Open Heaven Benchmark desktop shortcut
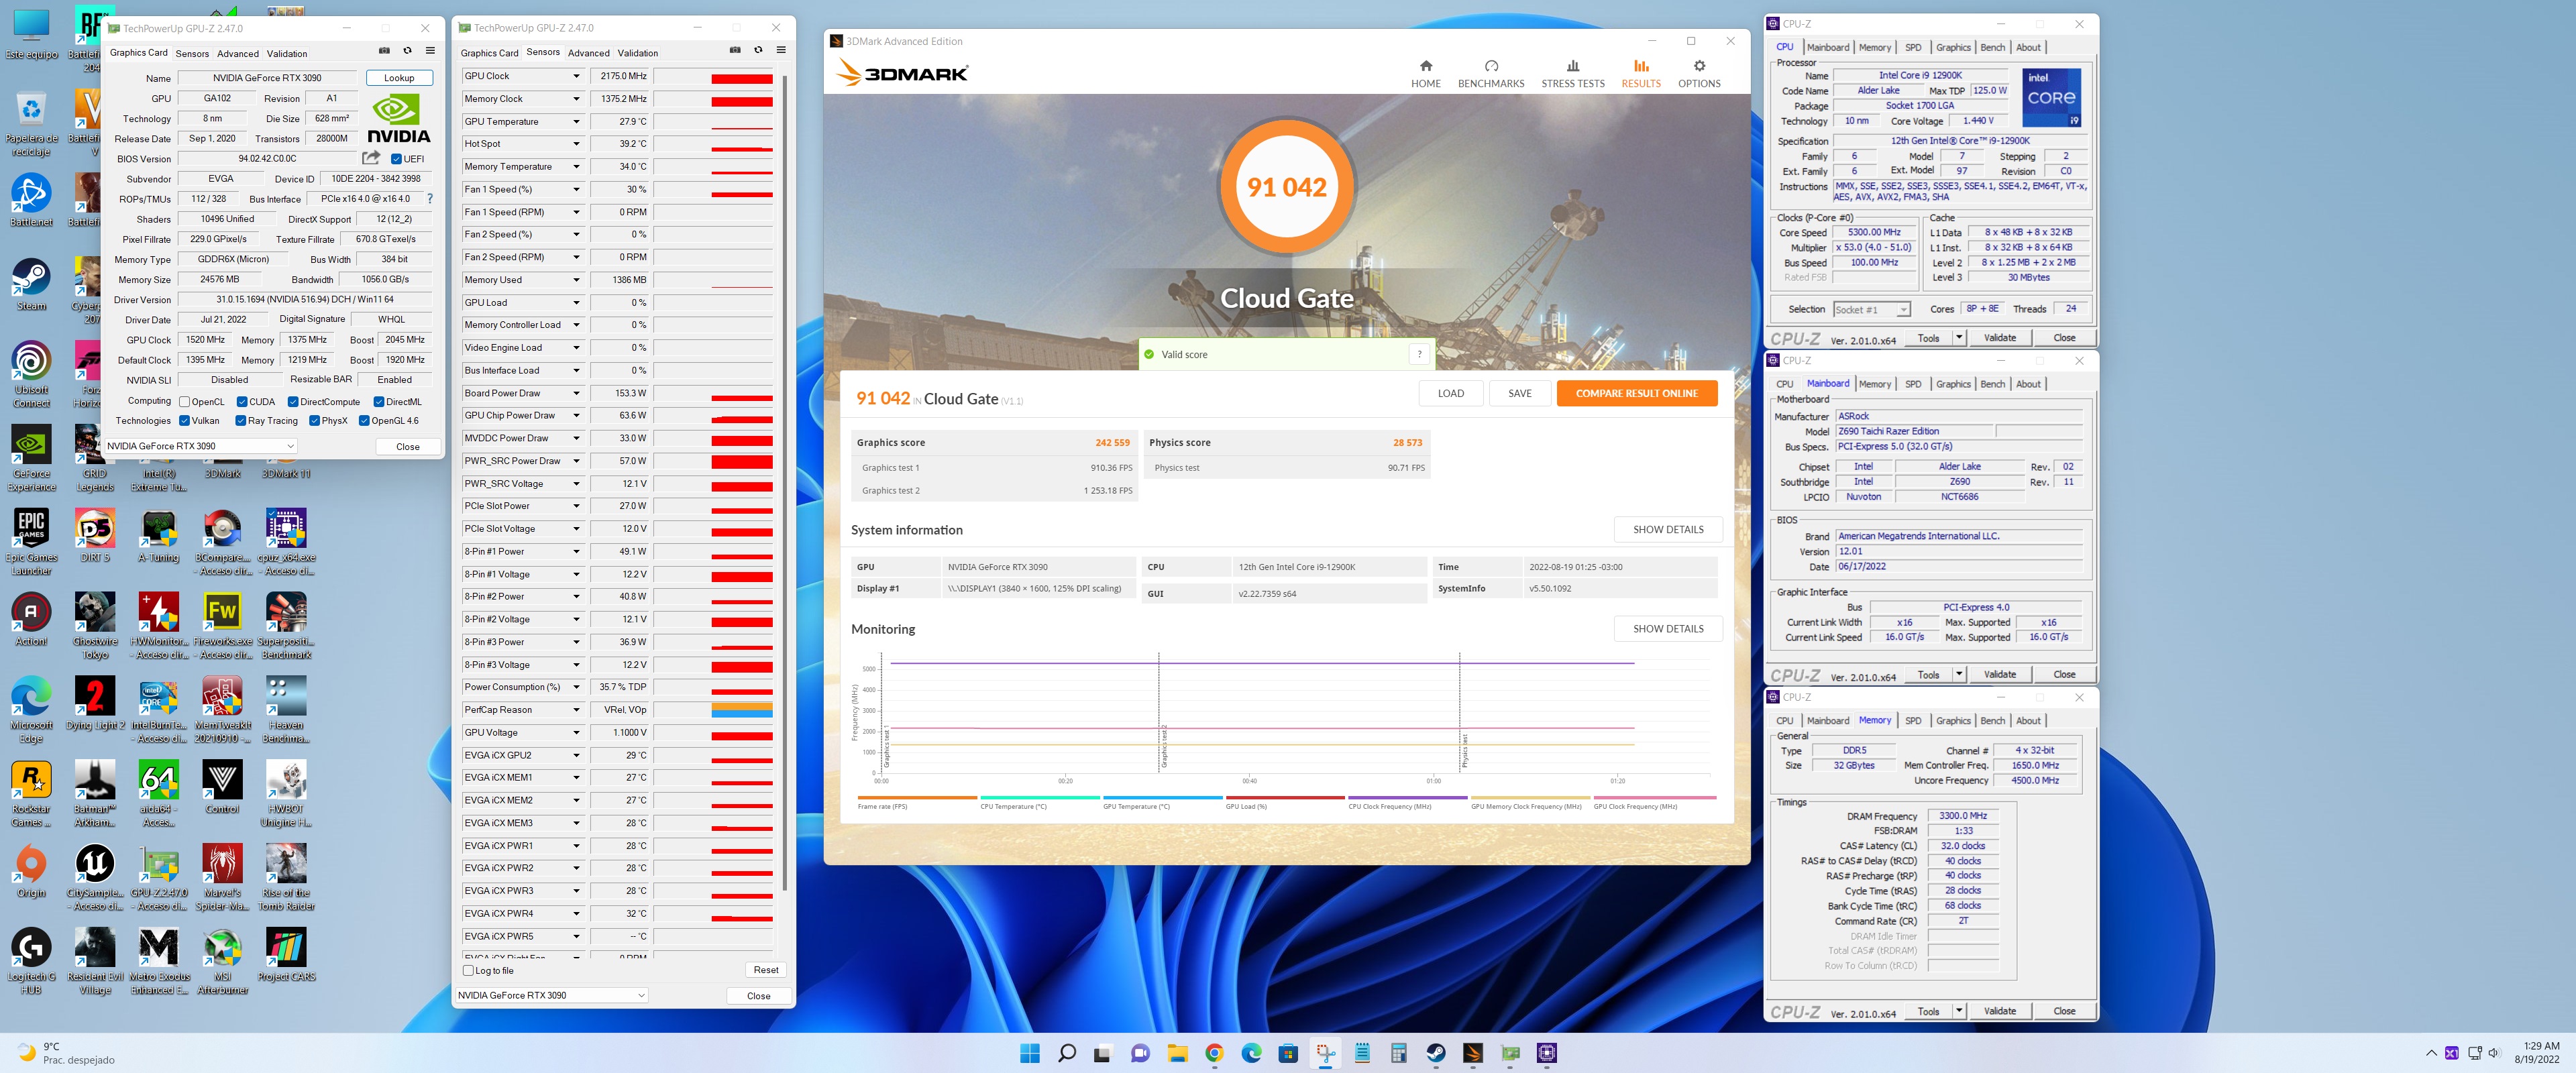 tap(286, 711)
